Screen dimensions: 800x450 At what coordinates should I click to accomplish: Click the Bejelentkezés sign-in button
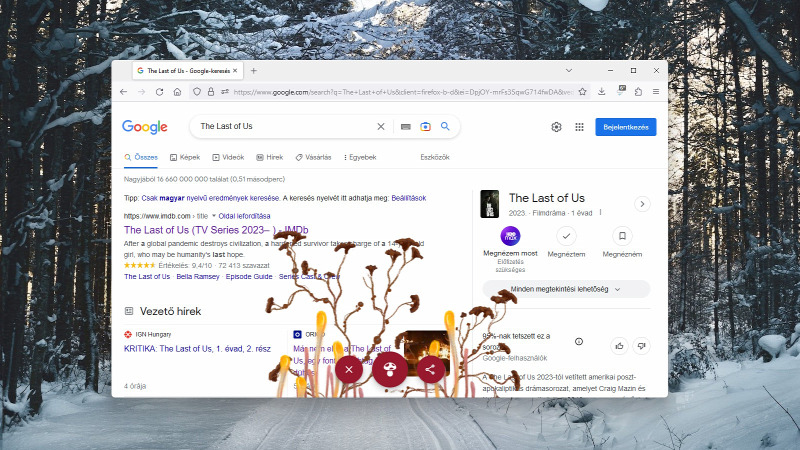pos(626,127)
